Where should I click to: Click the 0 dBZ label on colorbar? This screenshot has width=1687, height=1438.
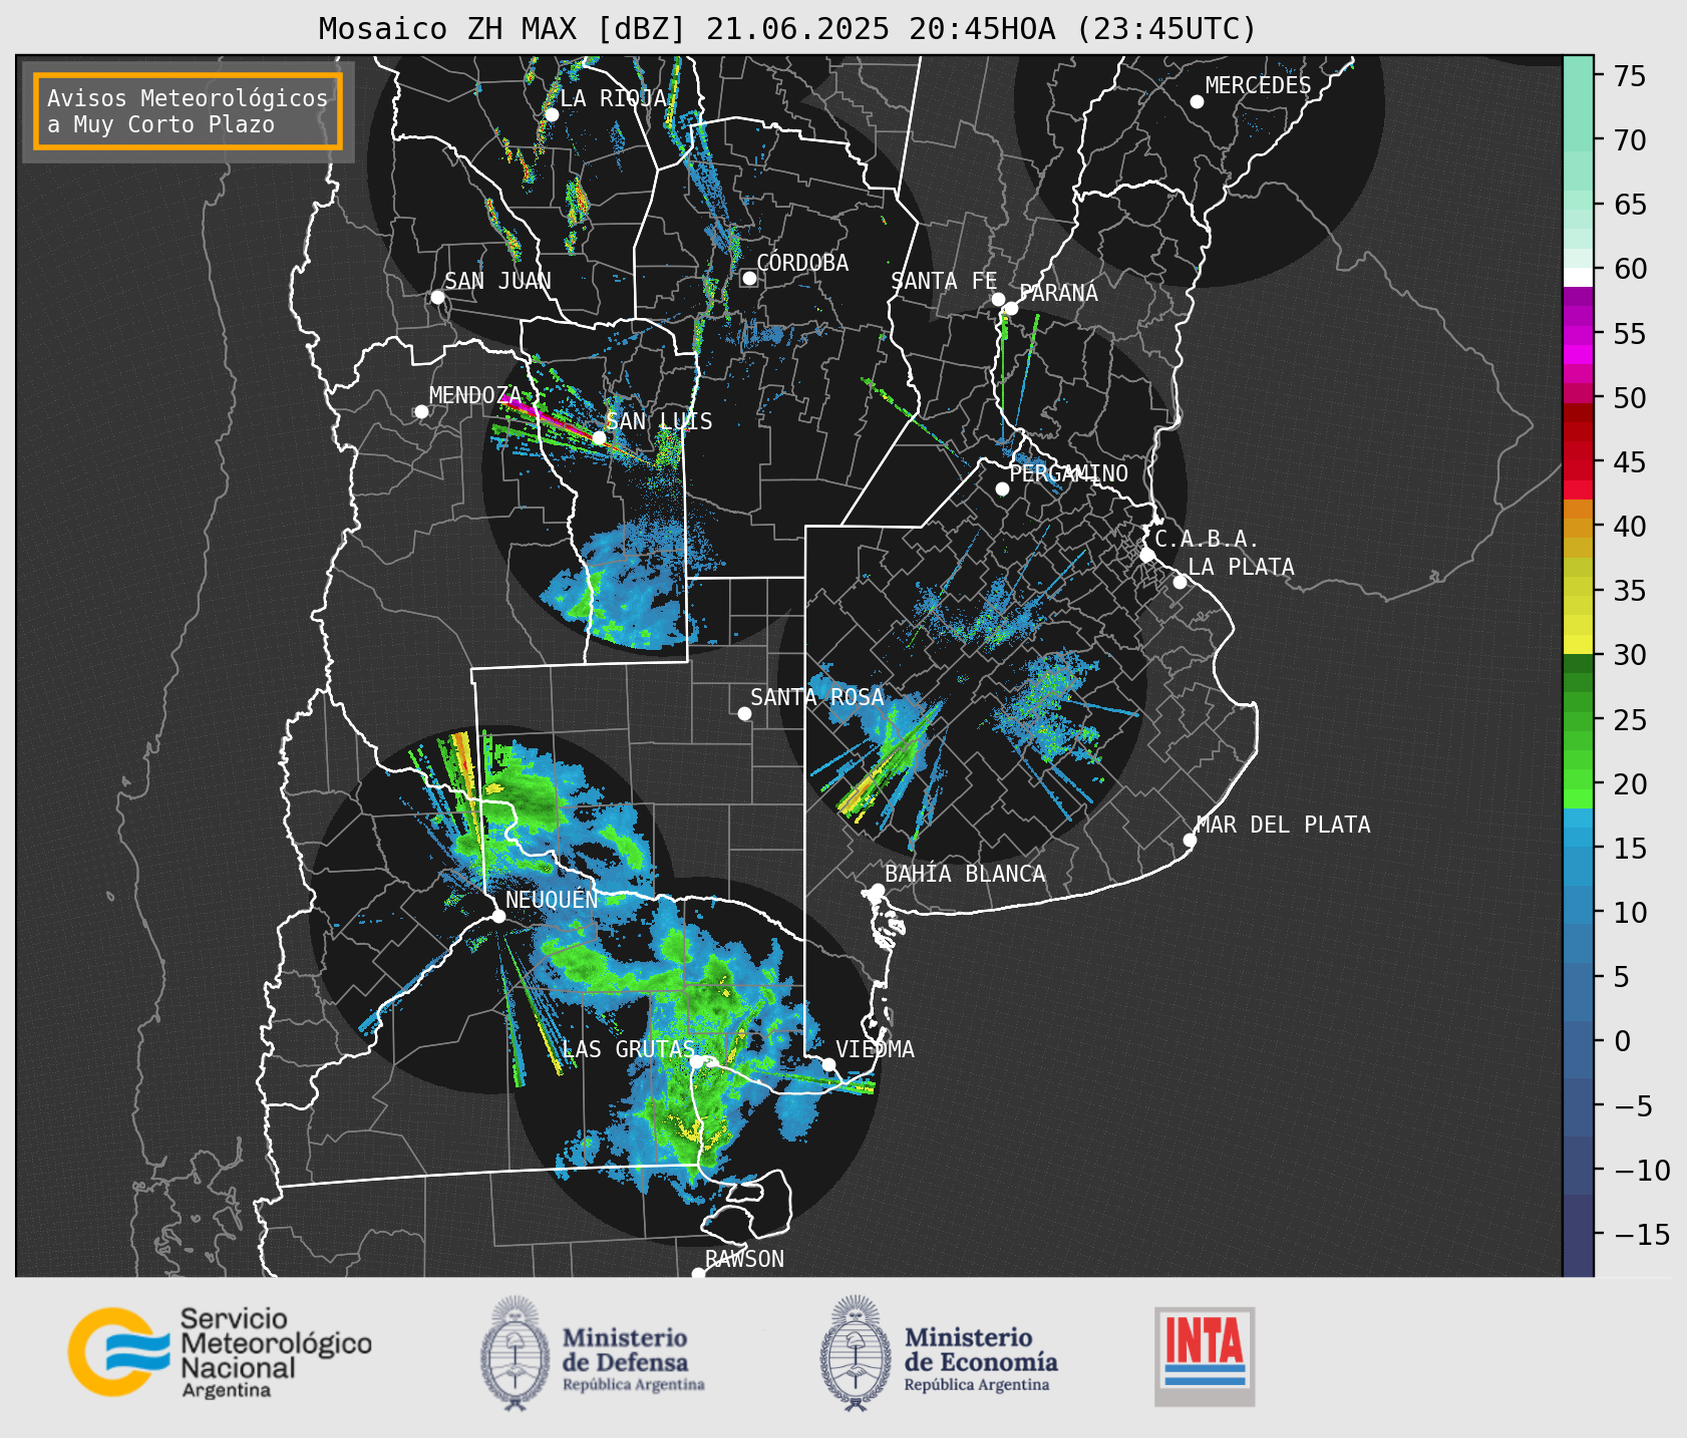tap(1622, 1042)
